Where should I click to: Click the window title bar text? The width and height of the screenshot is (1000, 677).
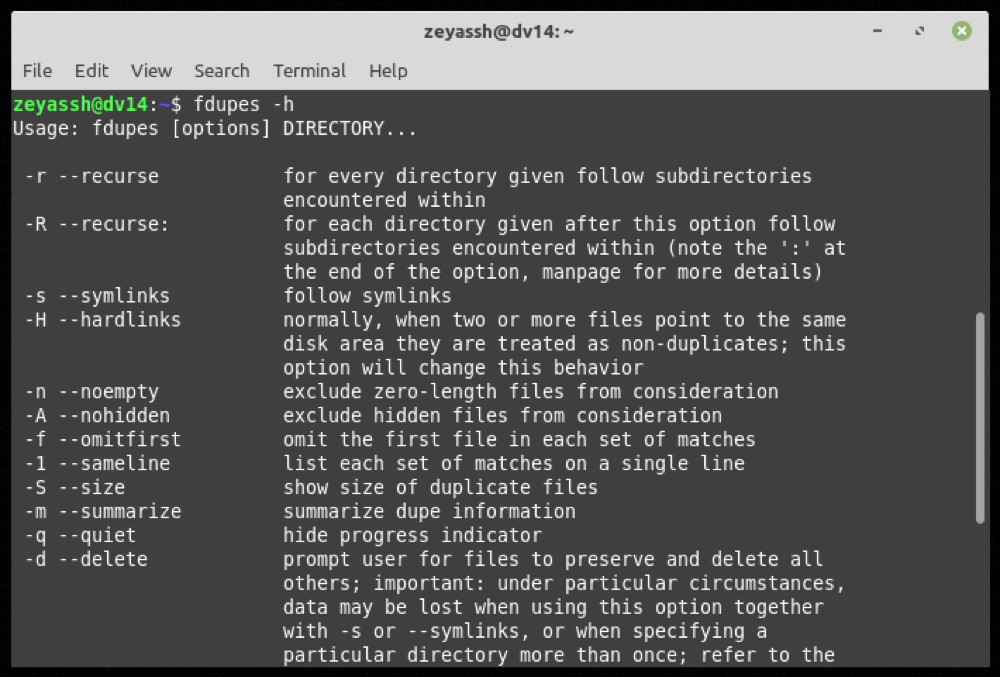click(499, 32)
